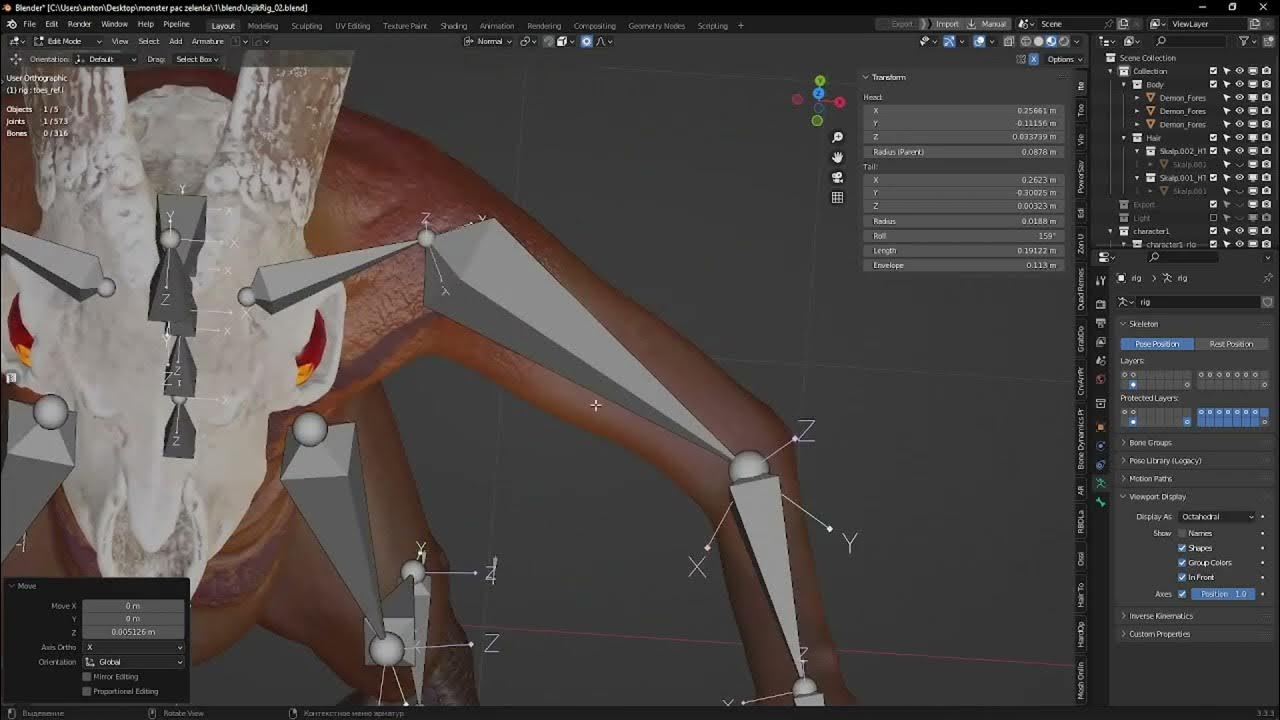Viewport: 1280px width, 720px height.
Task: Click proportional editing icon in header
Action: (x=586, y=41)
